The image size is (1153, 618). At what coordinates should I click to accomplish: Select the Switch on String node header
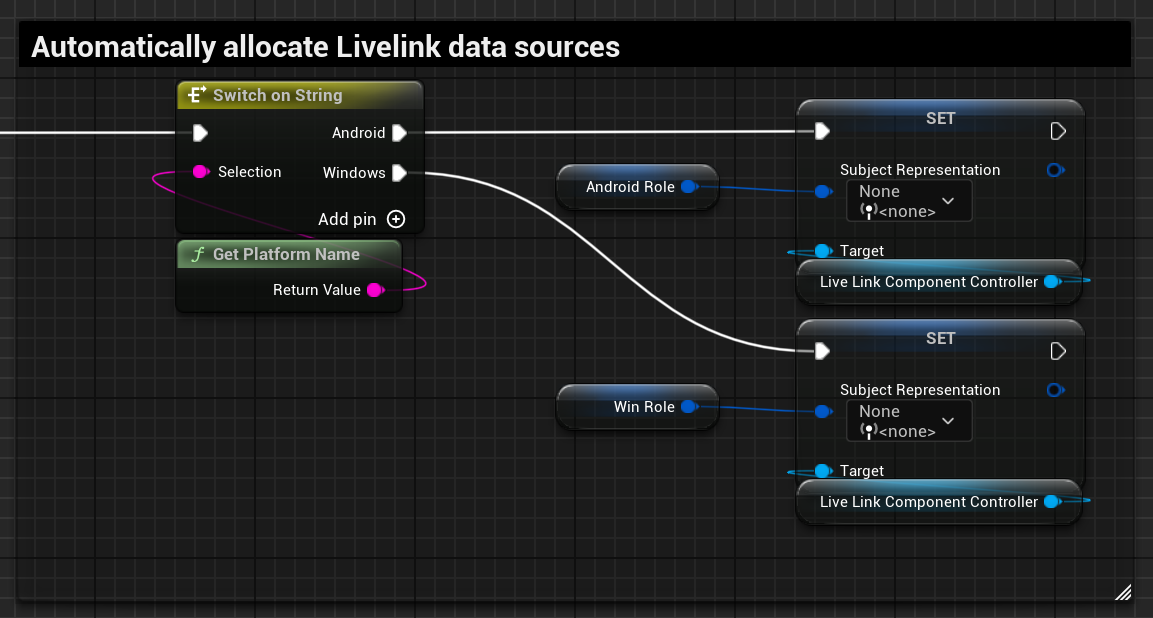300,95
